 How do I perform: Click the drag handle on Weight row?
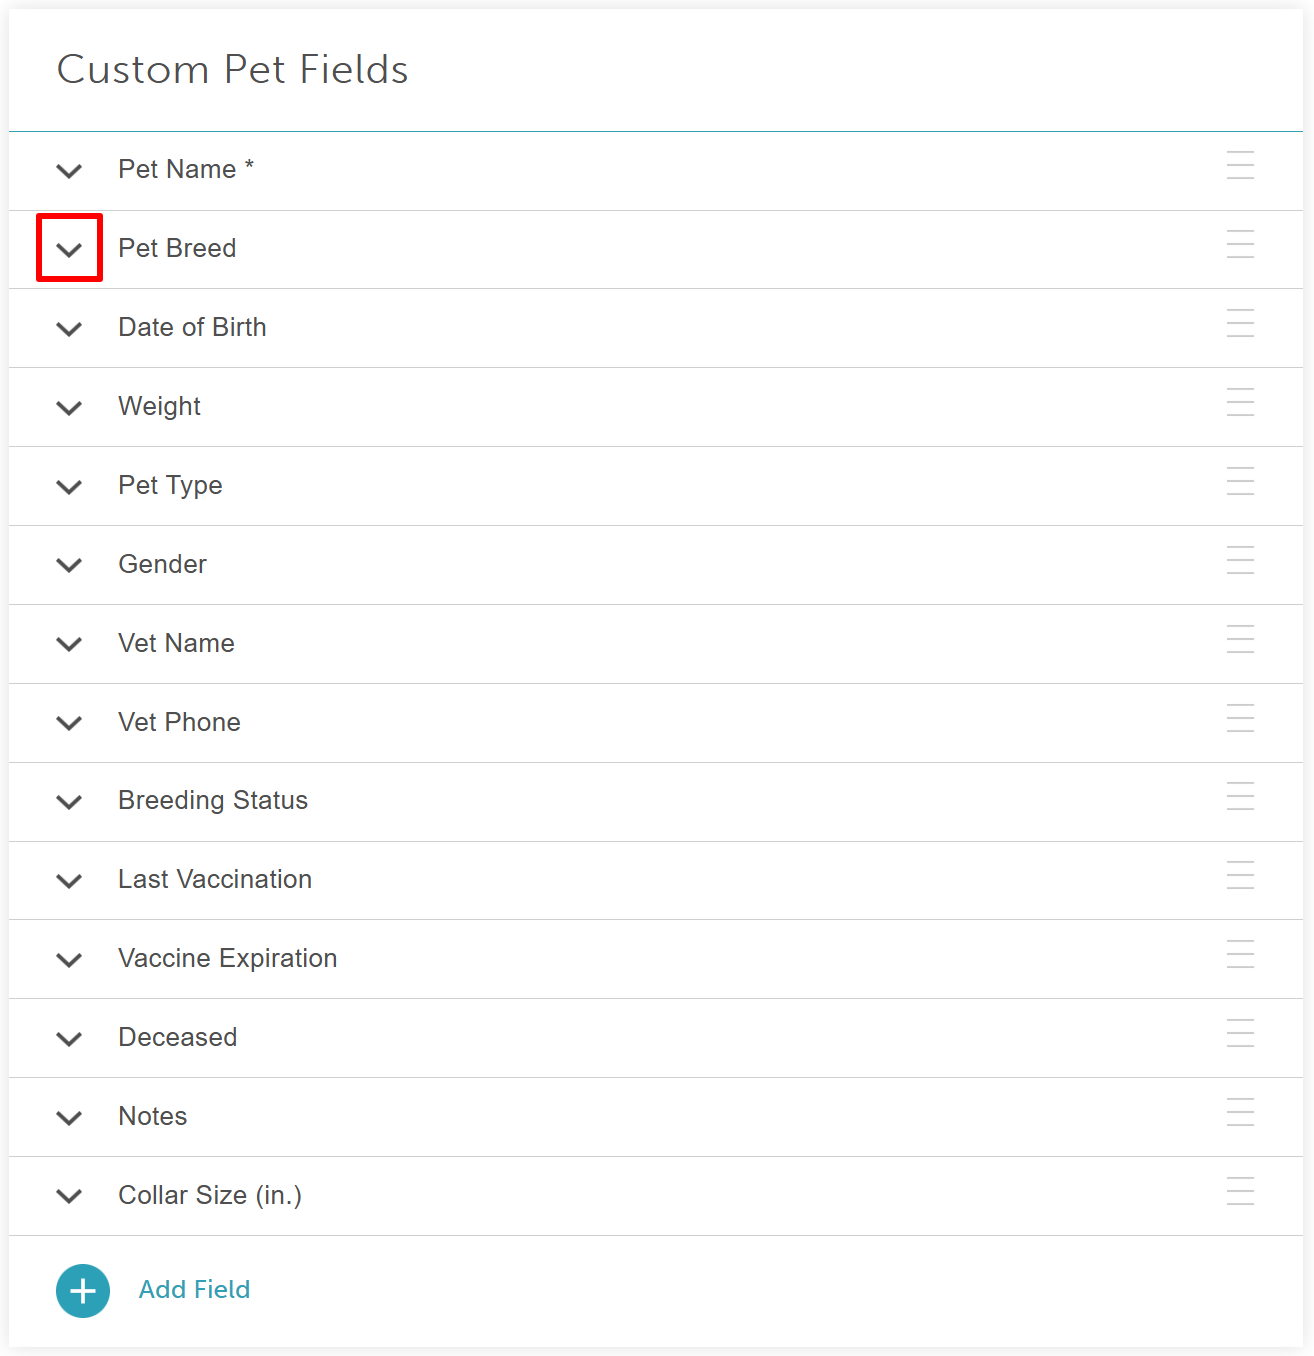1240,402
